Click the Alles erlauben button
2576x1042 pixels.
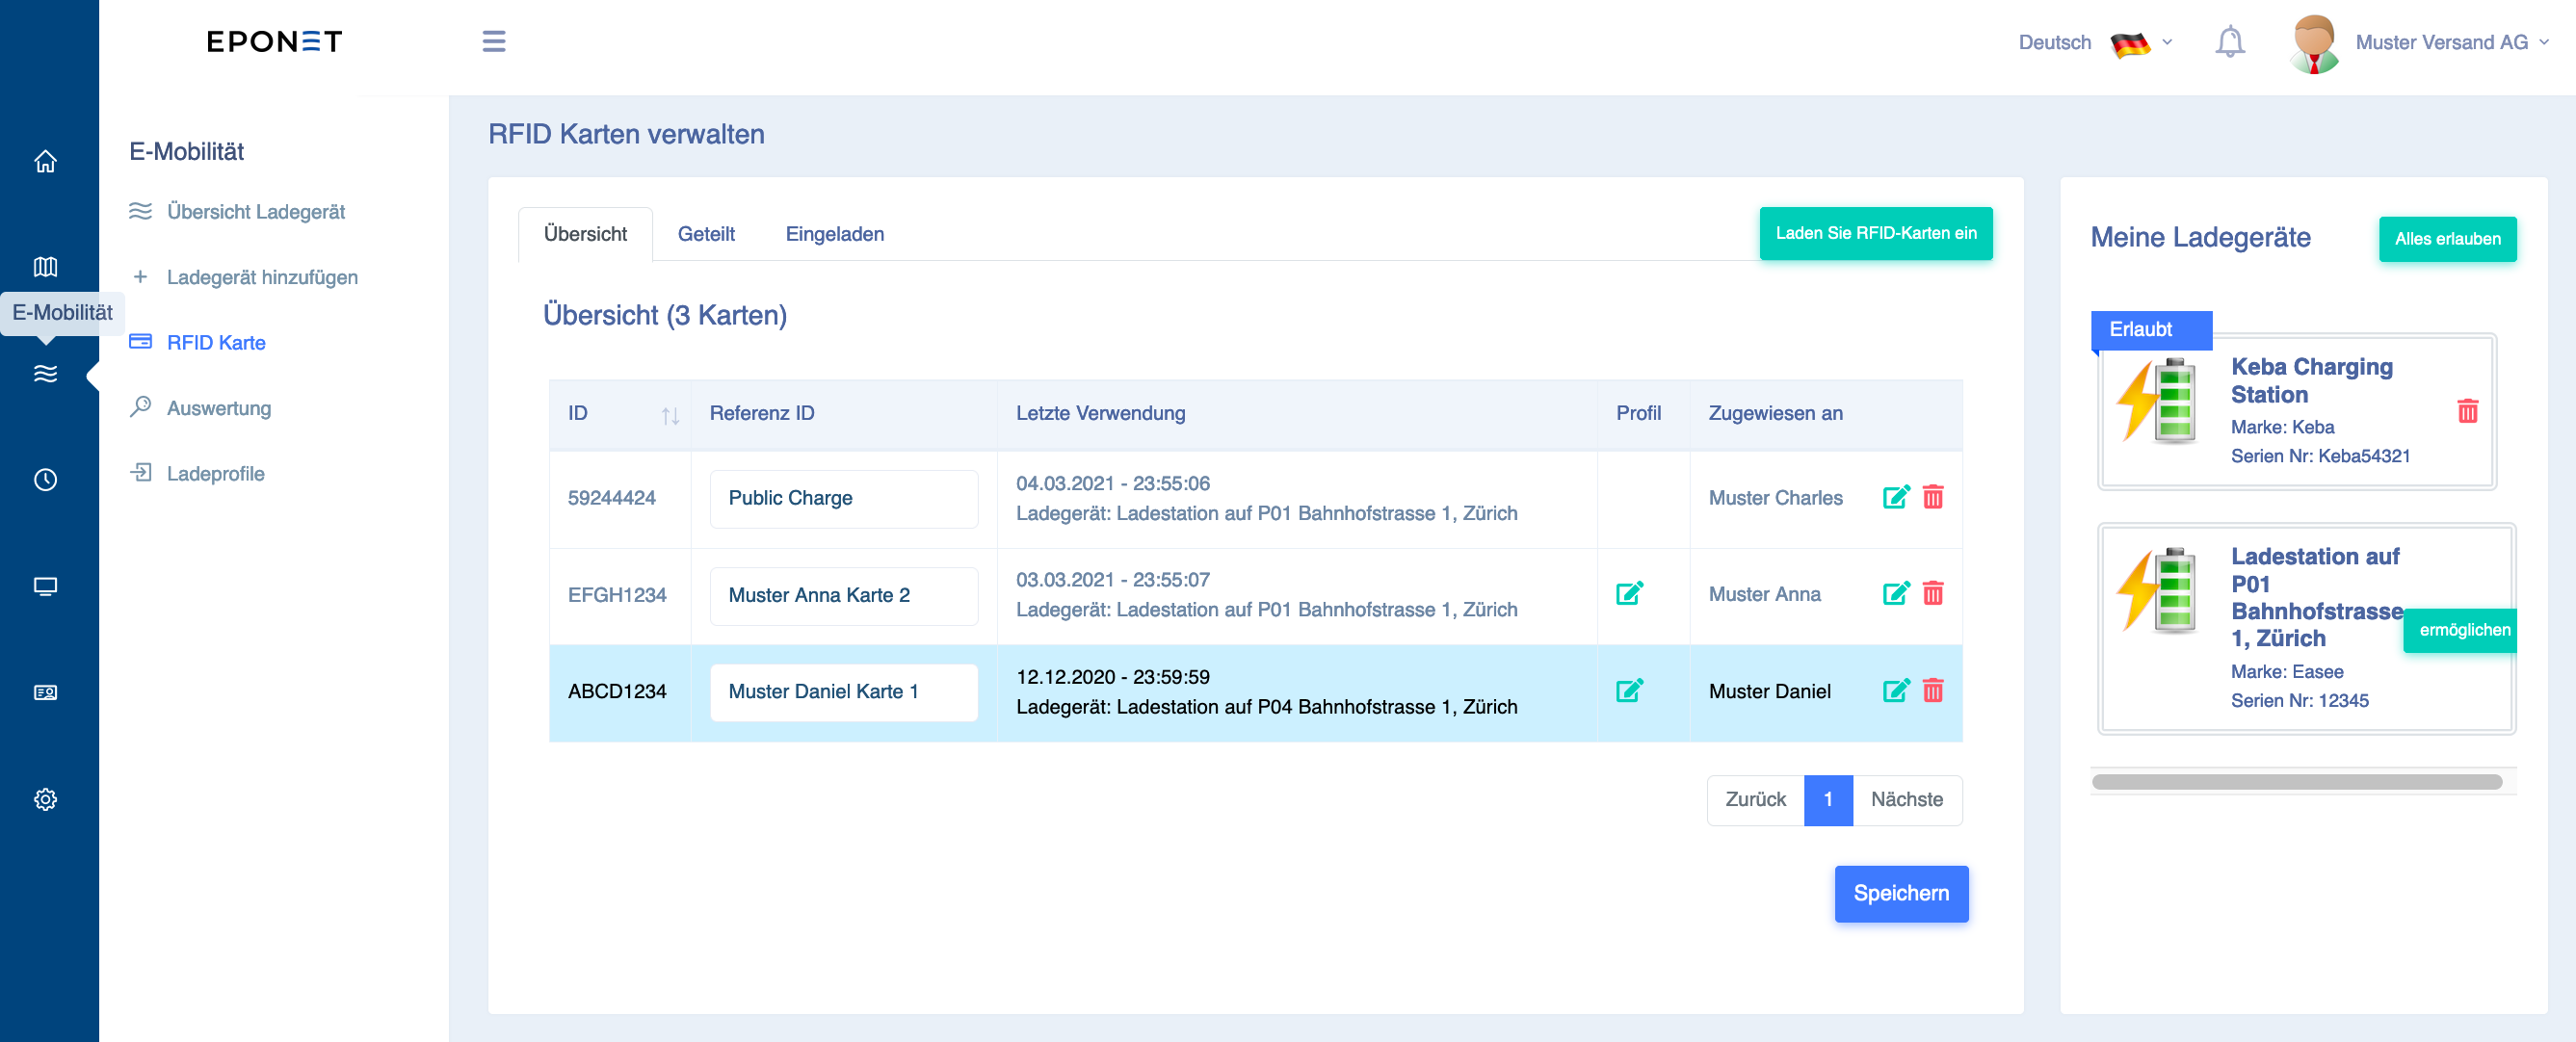2447,239
